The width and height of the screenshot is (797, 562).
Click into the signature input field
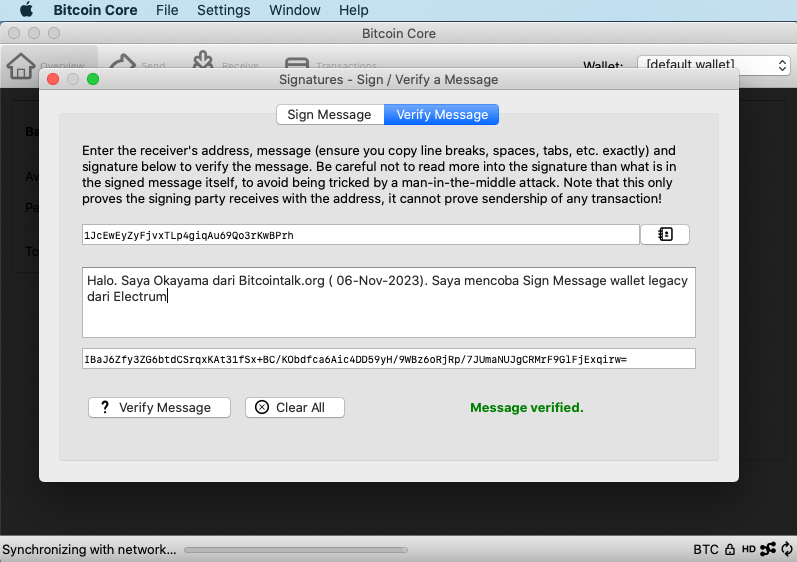(389, 359)
